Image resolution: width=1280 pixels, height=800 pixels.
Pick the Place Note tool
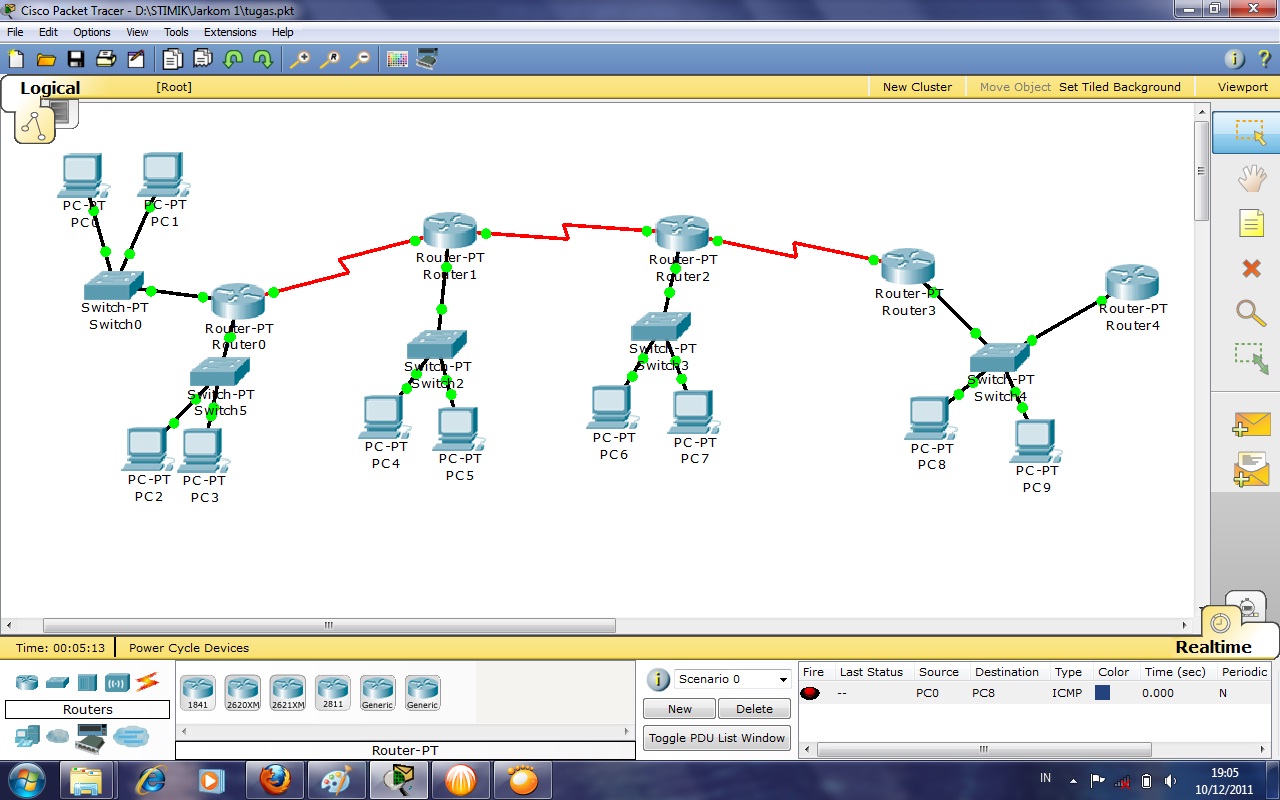[x=1252, y=223]
